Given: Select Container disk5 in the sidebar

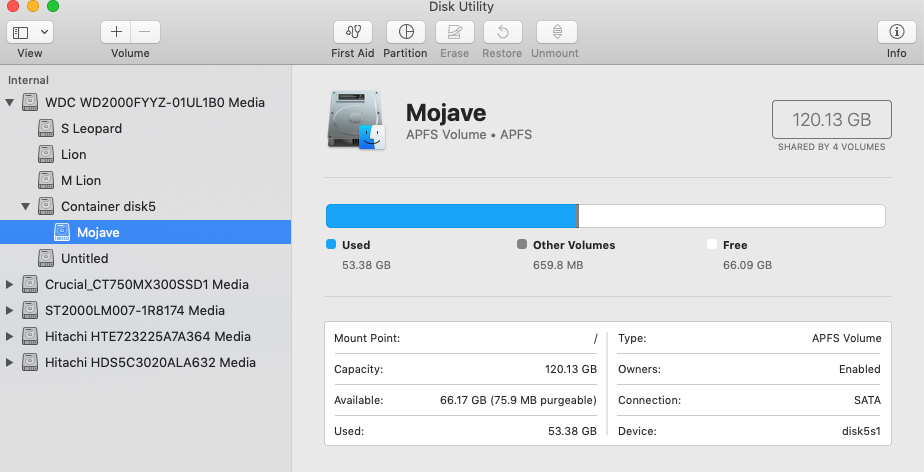Looking at the screenshot, I should [x=108, y=206].
